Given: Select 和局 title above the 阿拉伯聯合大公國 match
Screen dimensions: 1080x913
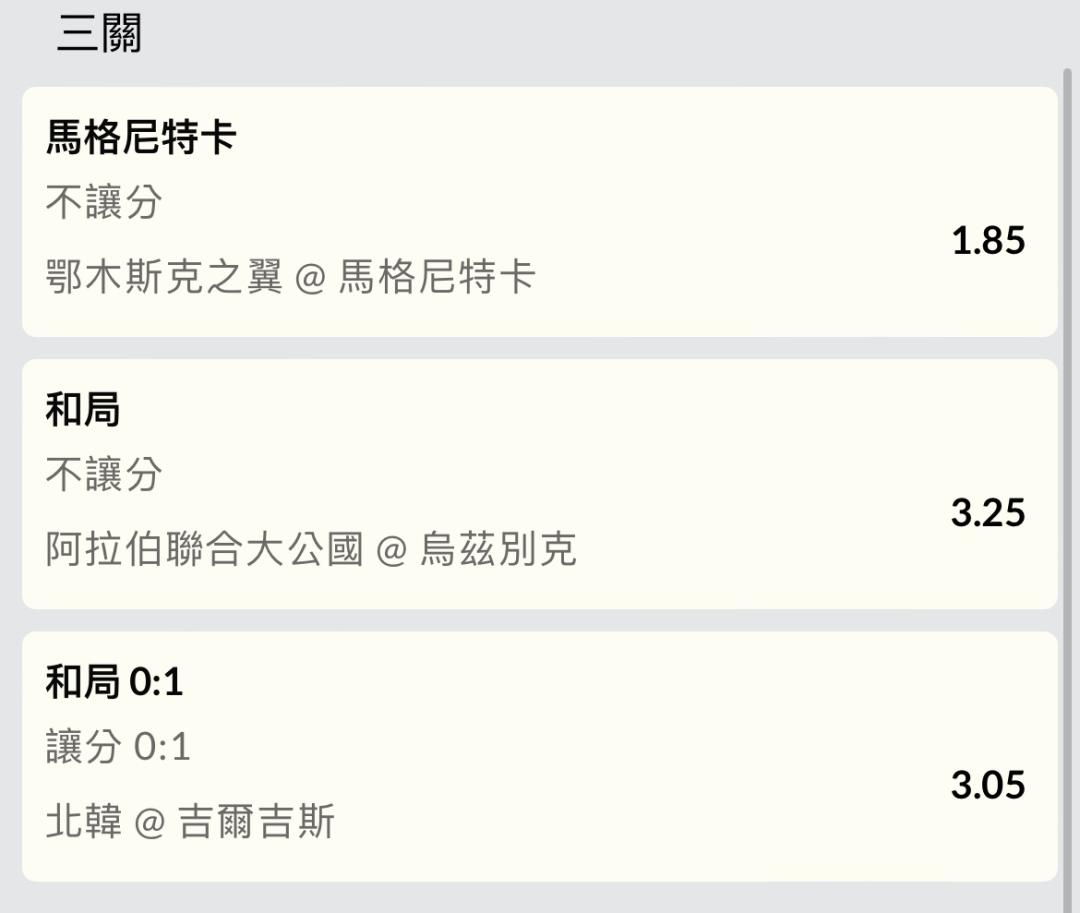Looking at the screenshot, I should coord(83,410).
